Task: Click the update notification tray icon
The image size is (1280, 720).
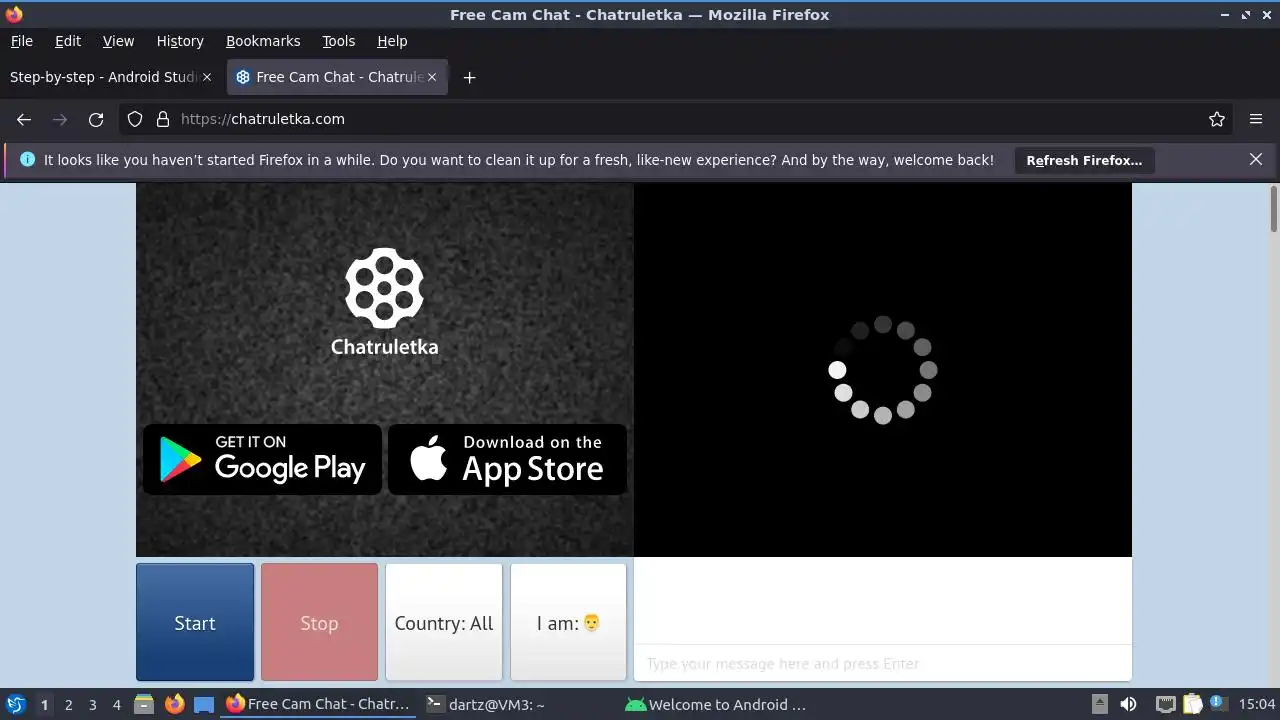Action: coord(1218,704)
